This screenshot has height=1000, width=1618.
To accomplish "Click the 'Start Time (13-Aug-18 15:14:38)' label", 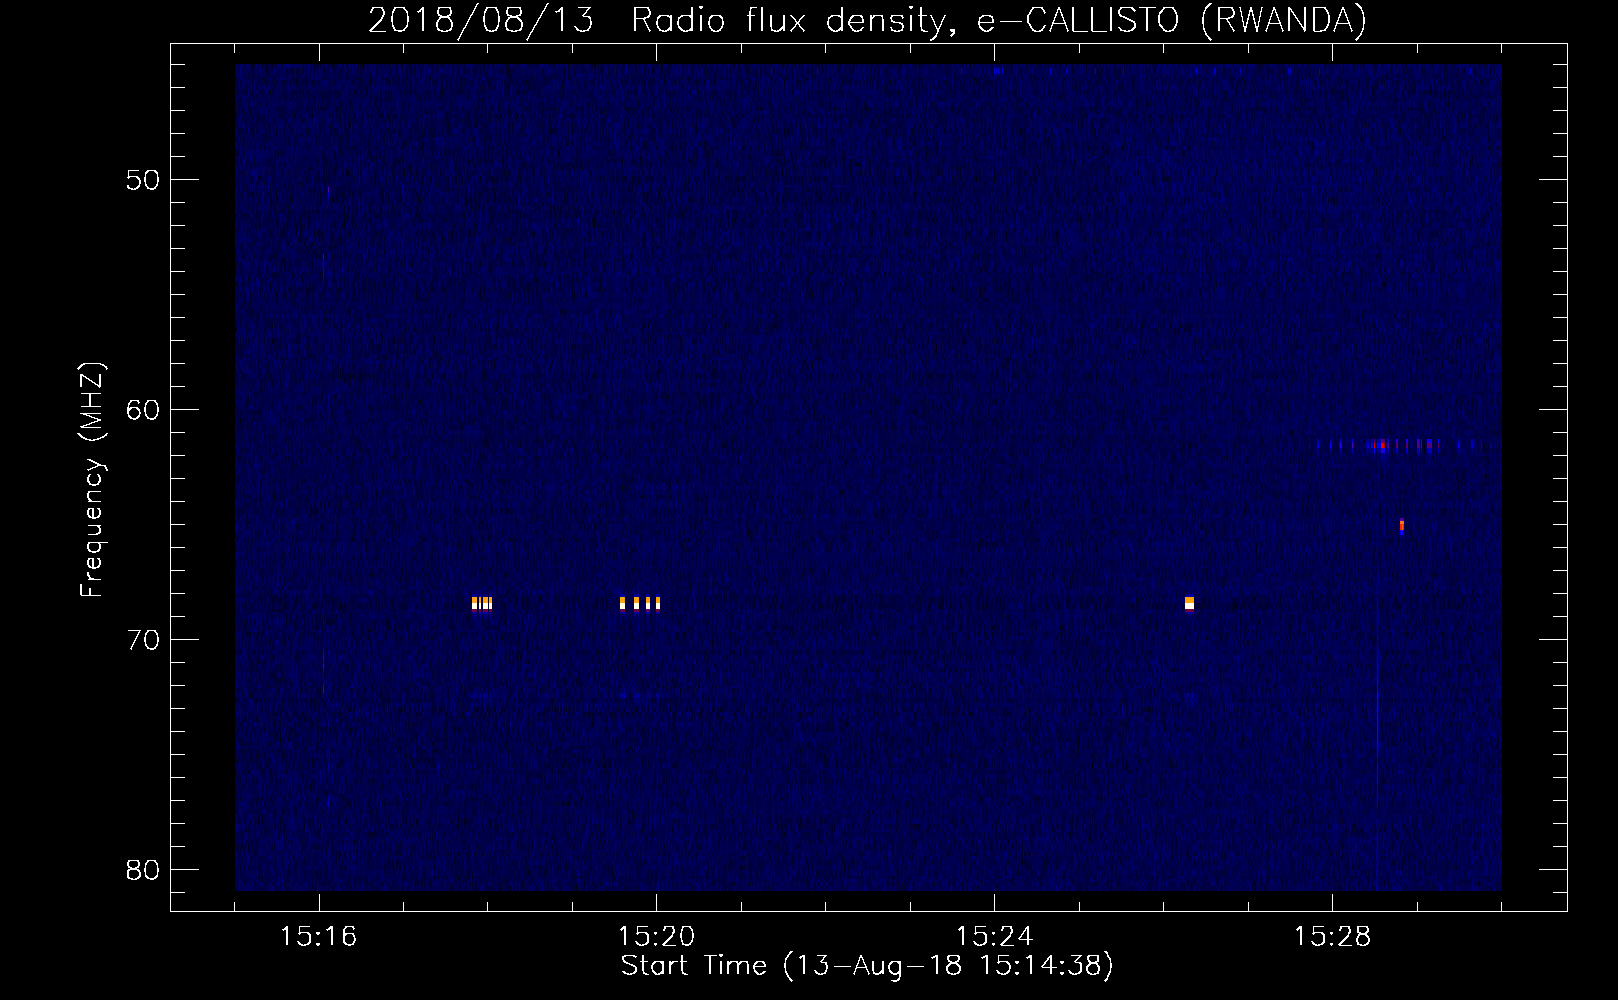I will click(x=867, y=966).
